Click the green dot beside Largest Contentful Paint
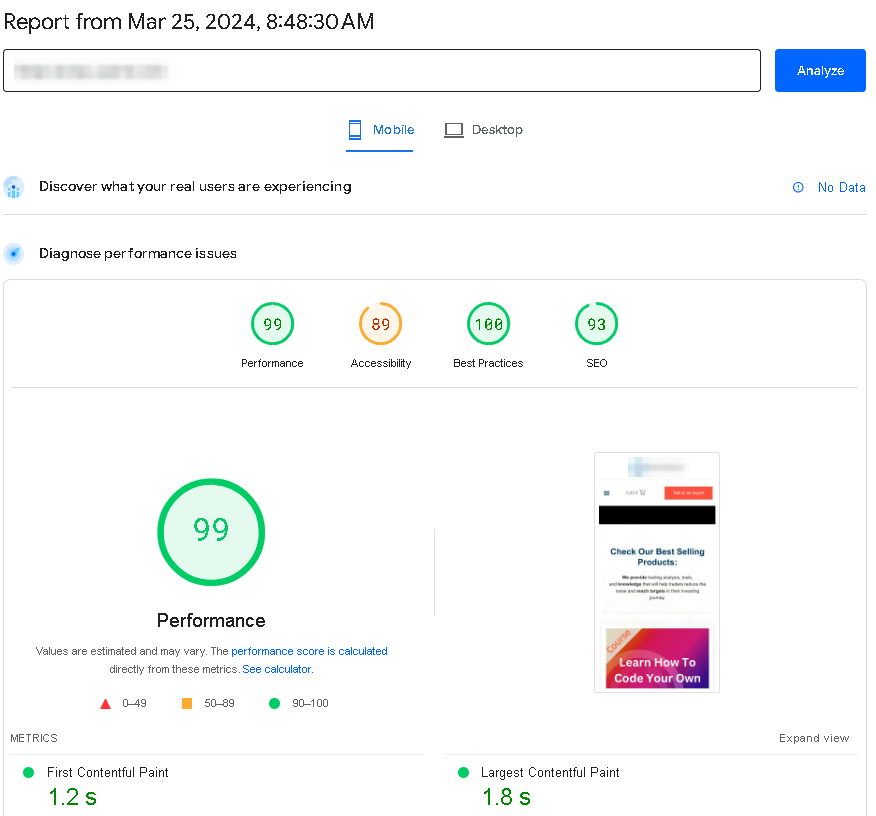The image size is (876, 816). [463, 772]
